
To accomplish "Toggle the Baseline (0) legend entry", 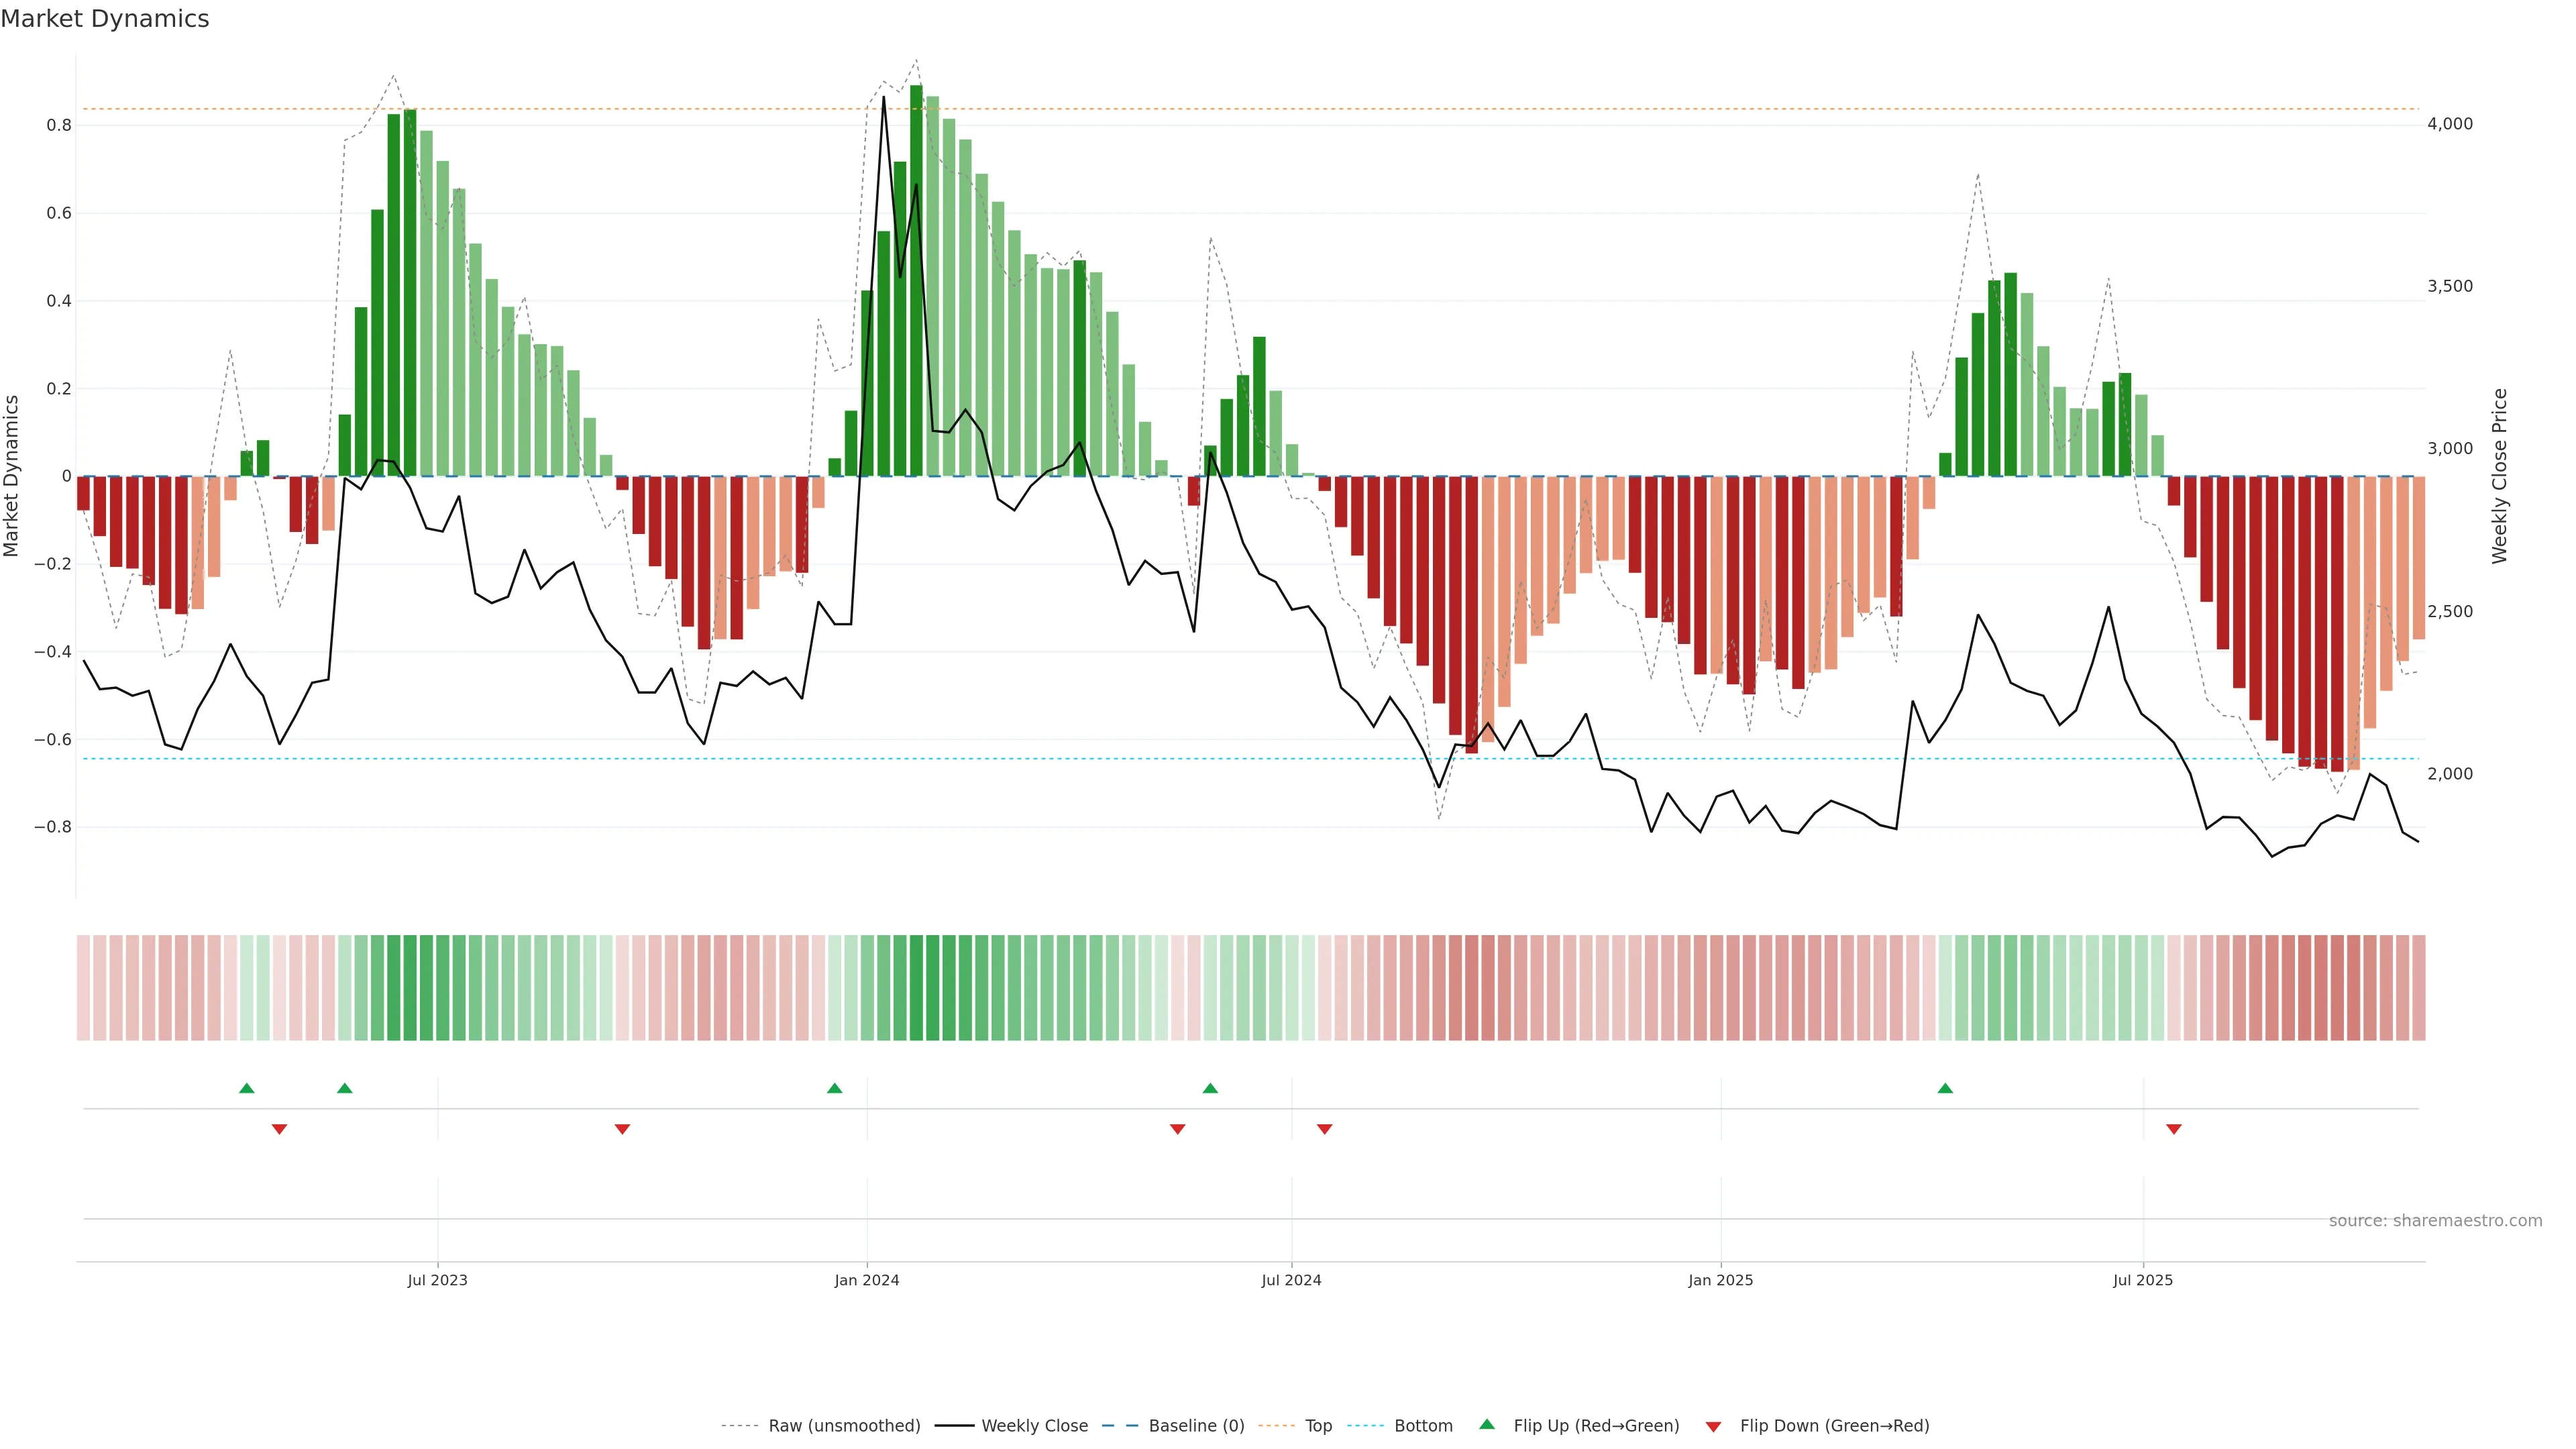I will [1196, 1426].
